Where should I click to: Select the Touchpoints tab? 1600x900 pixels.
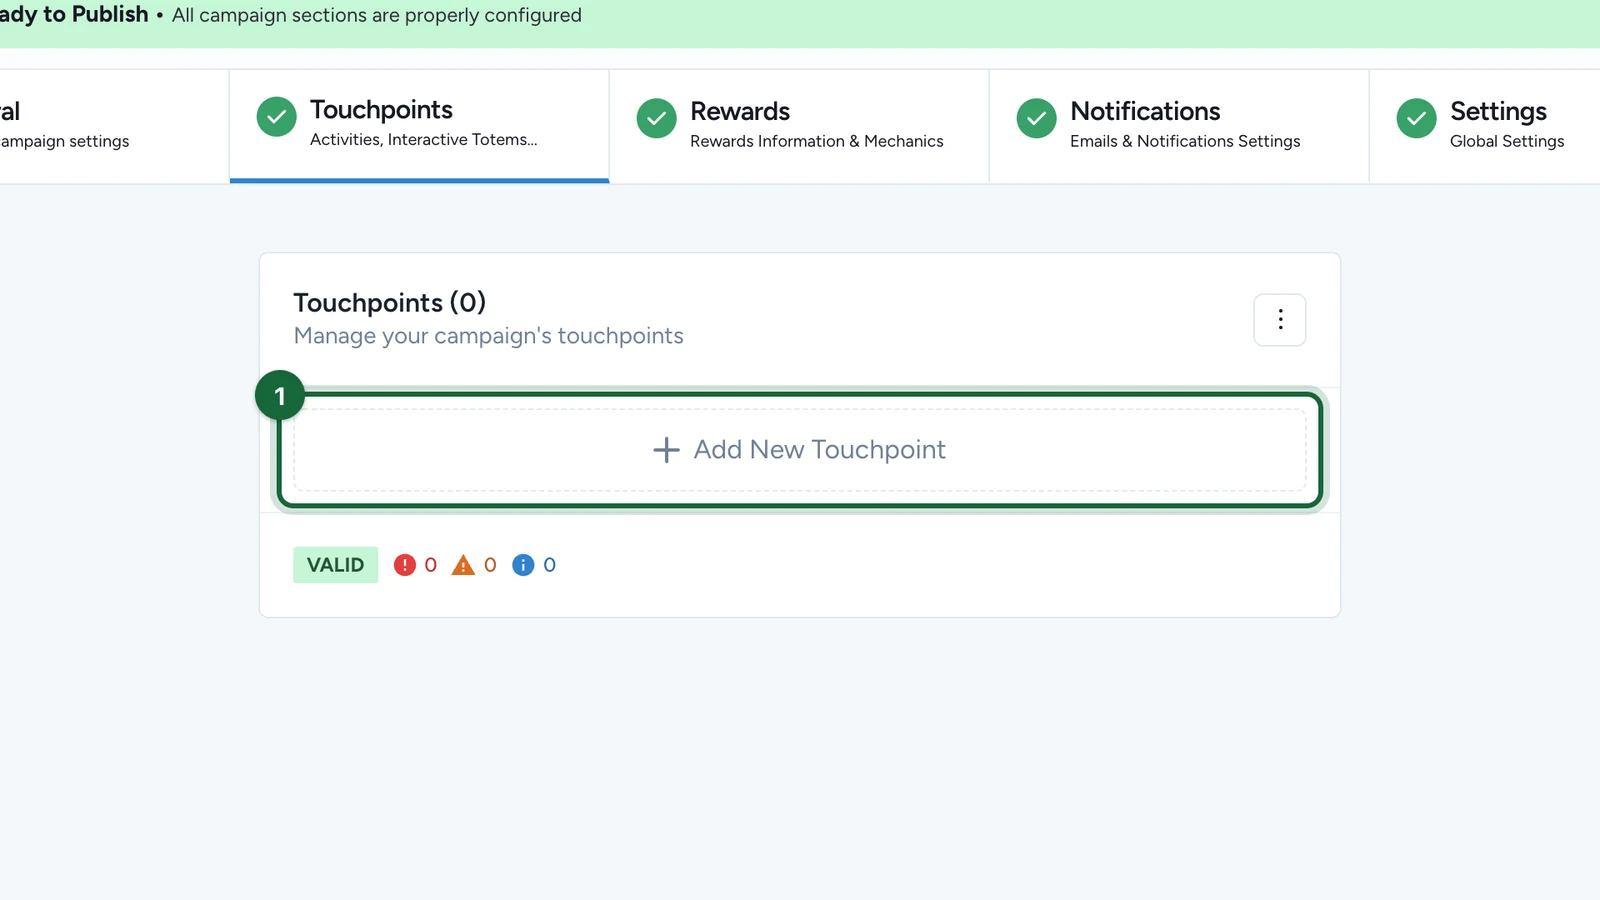coord(419,126)
